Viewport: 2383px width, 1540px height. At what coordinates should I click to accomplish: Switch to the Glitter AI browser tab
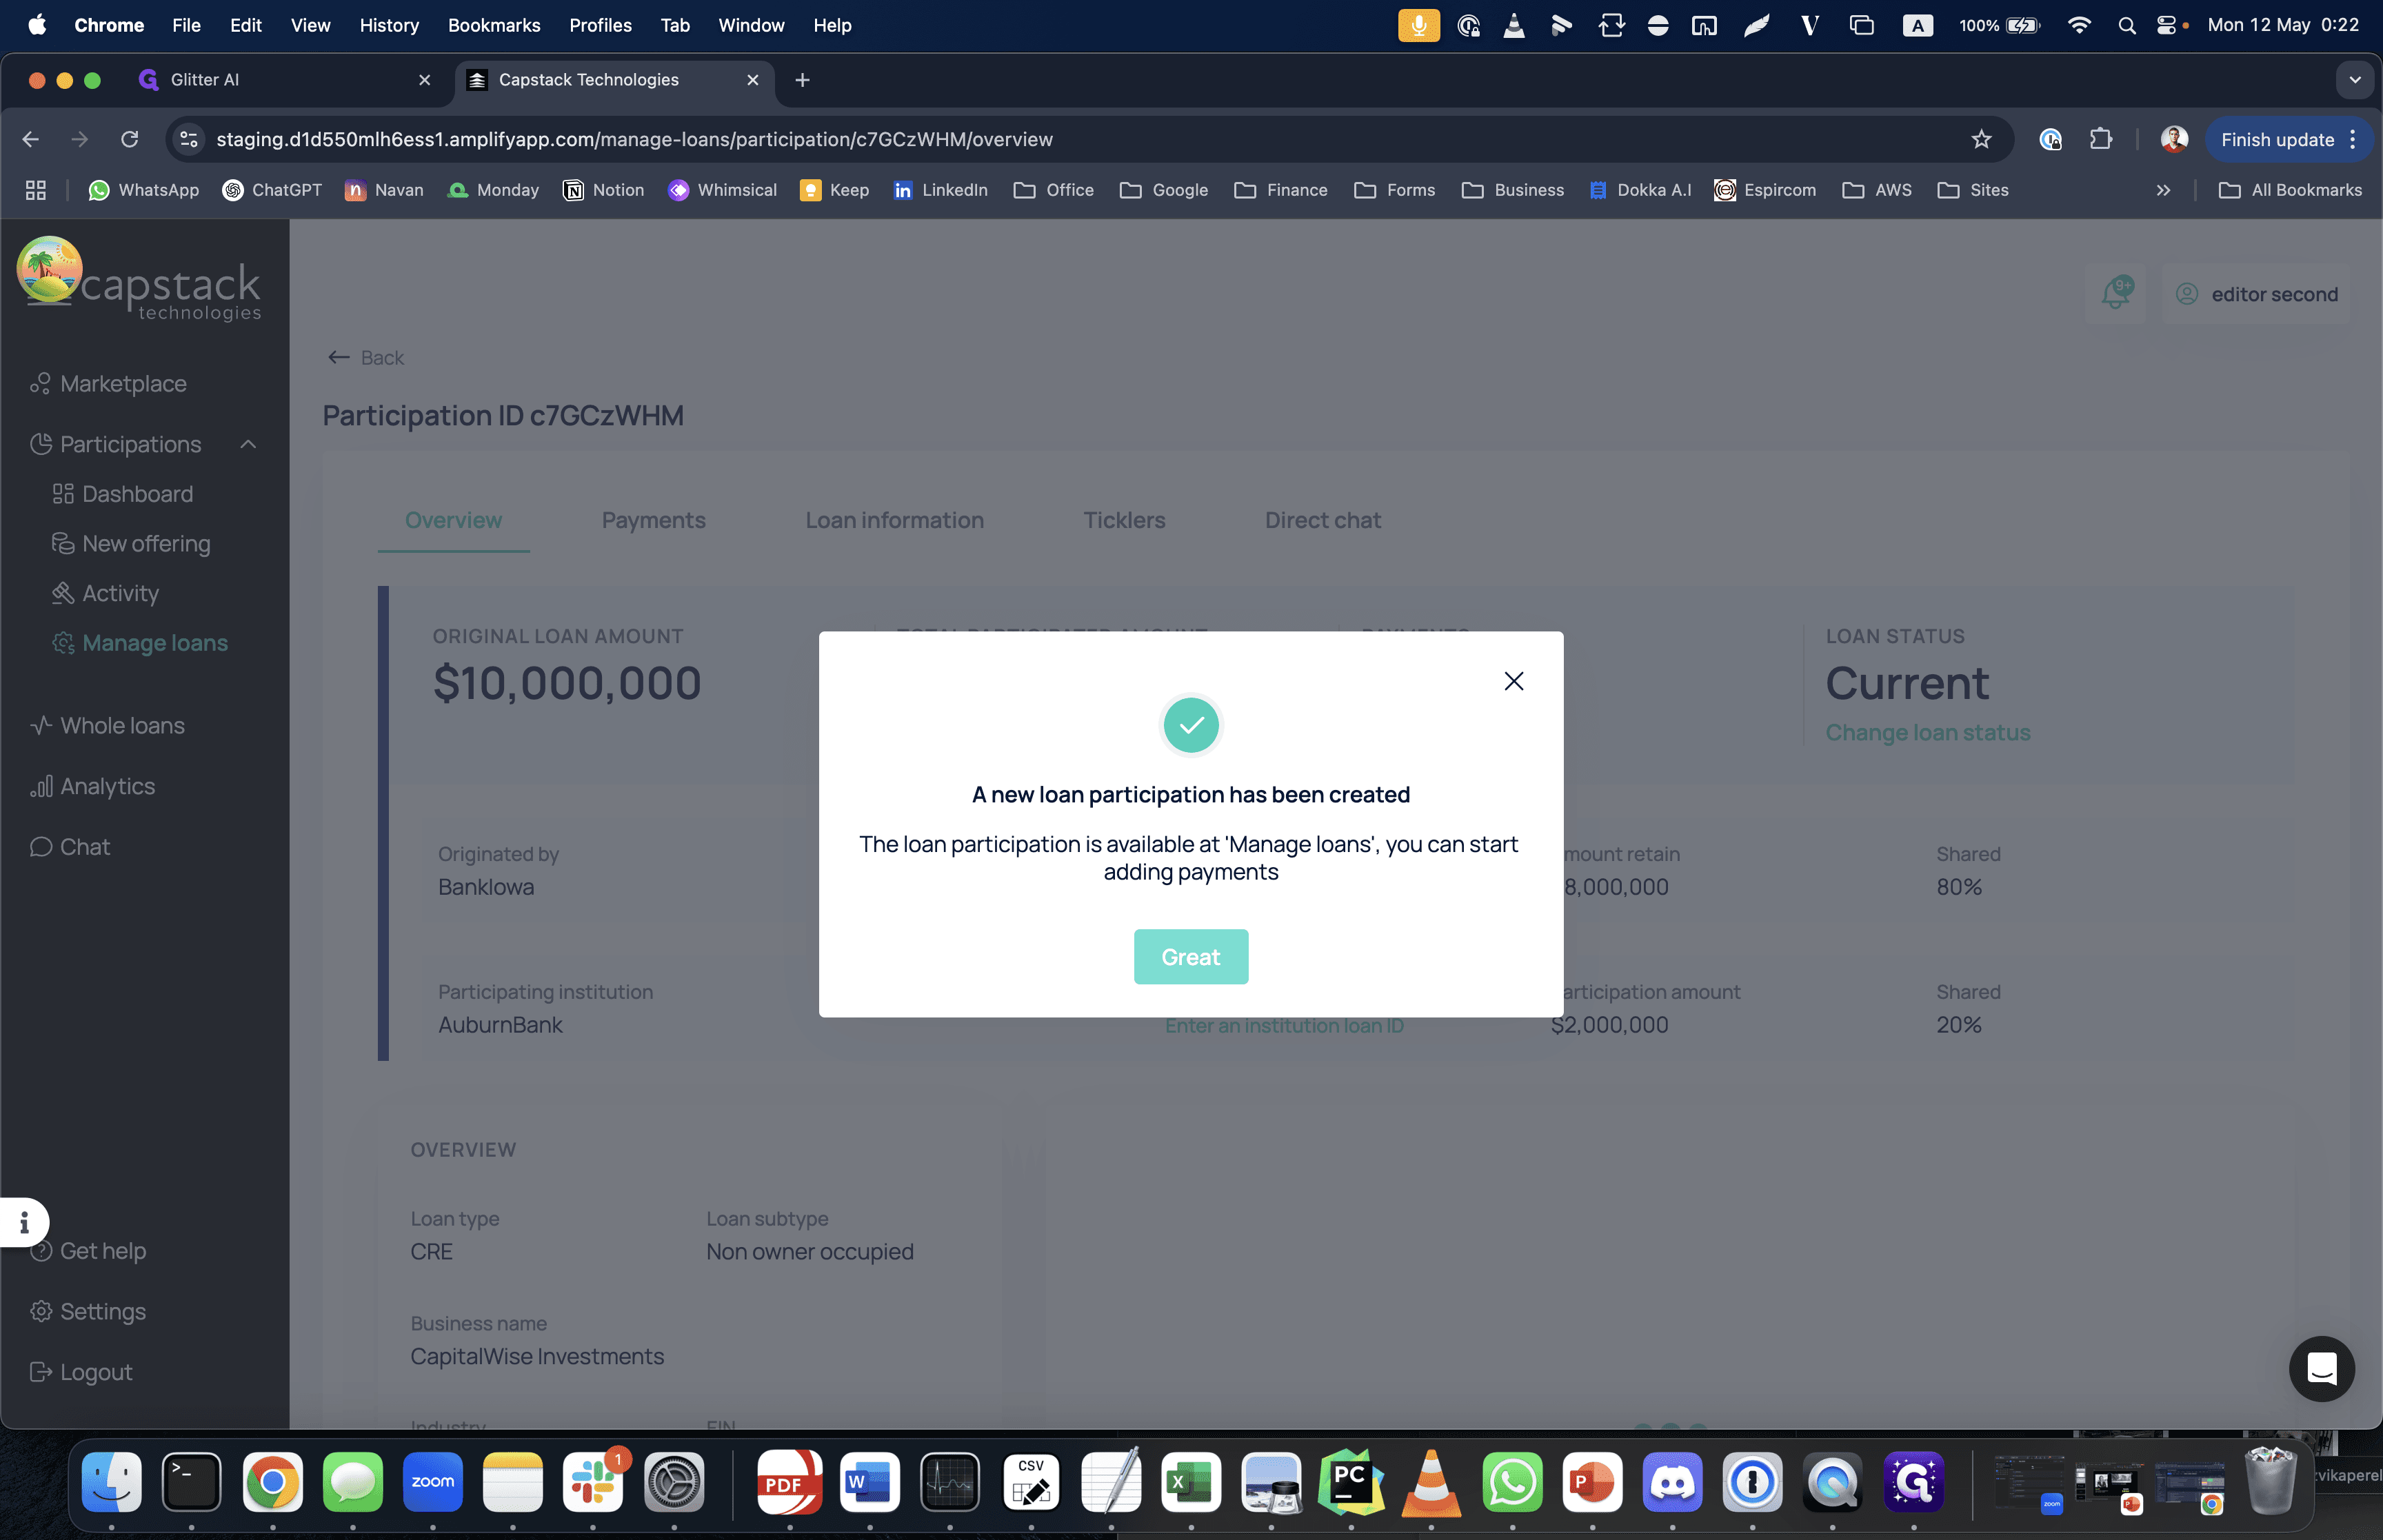pos(285,80)
